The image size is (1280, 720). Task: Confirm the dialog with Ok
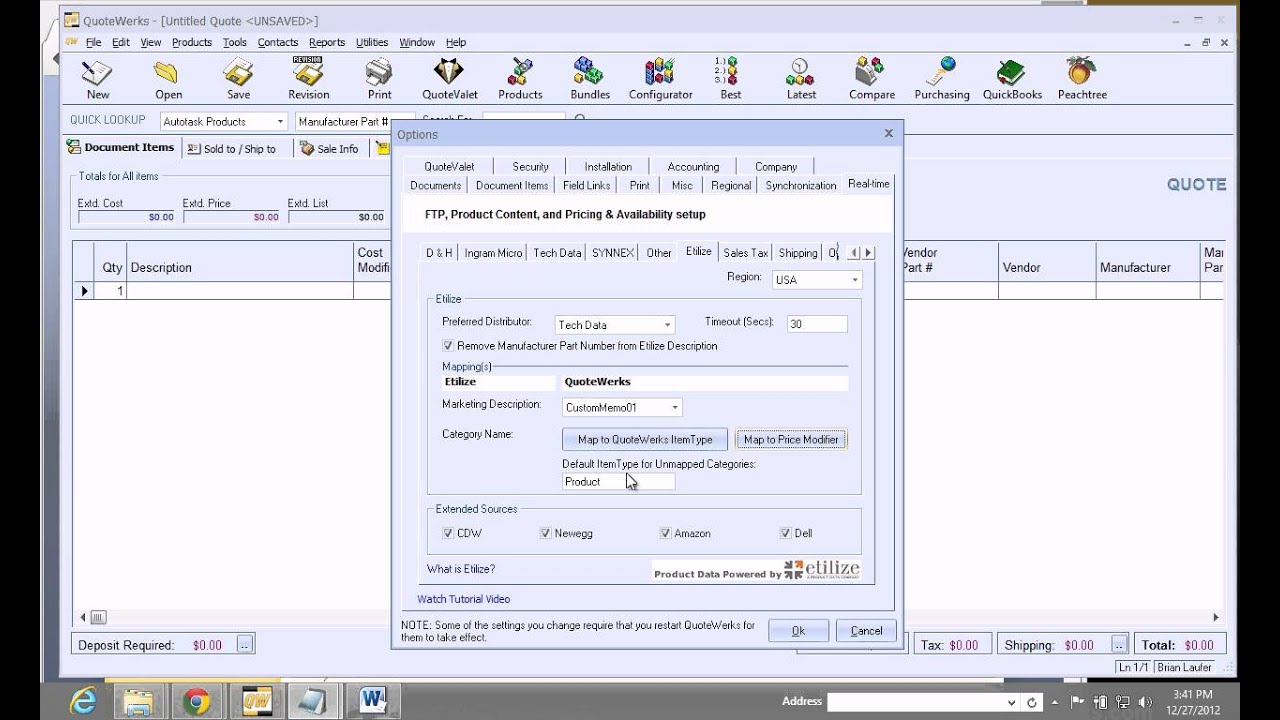798,630
